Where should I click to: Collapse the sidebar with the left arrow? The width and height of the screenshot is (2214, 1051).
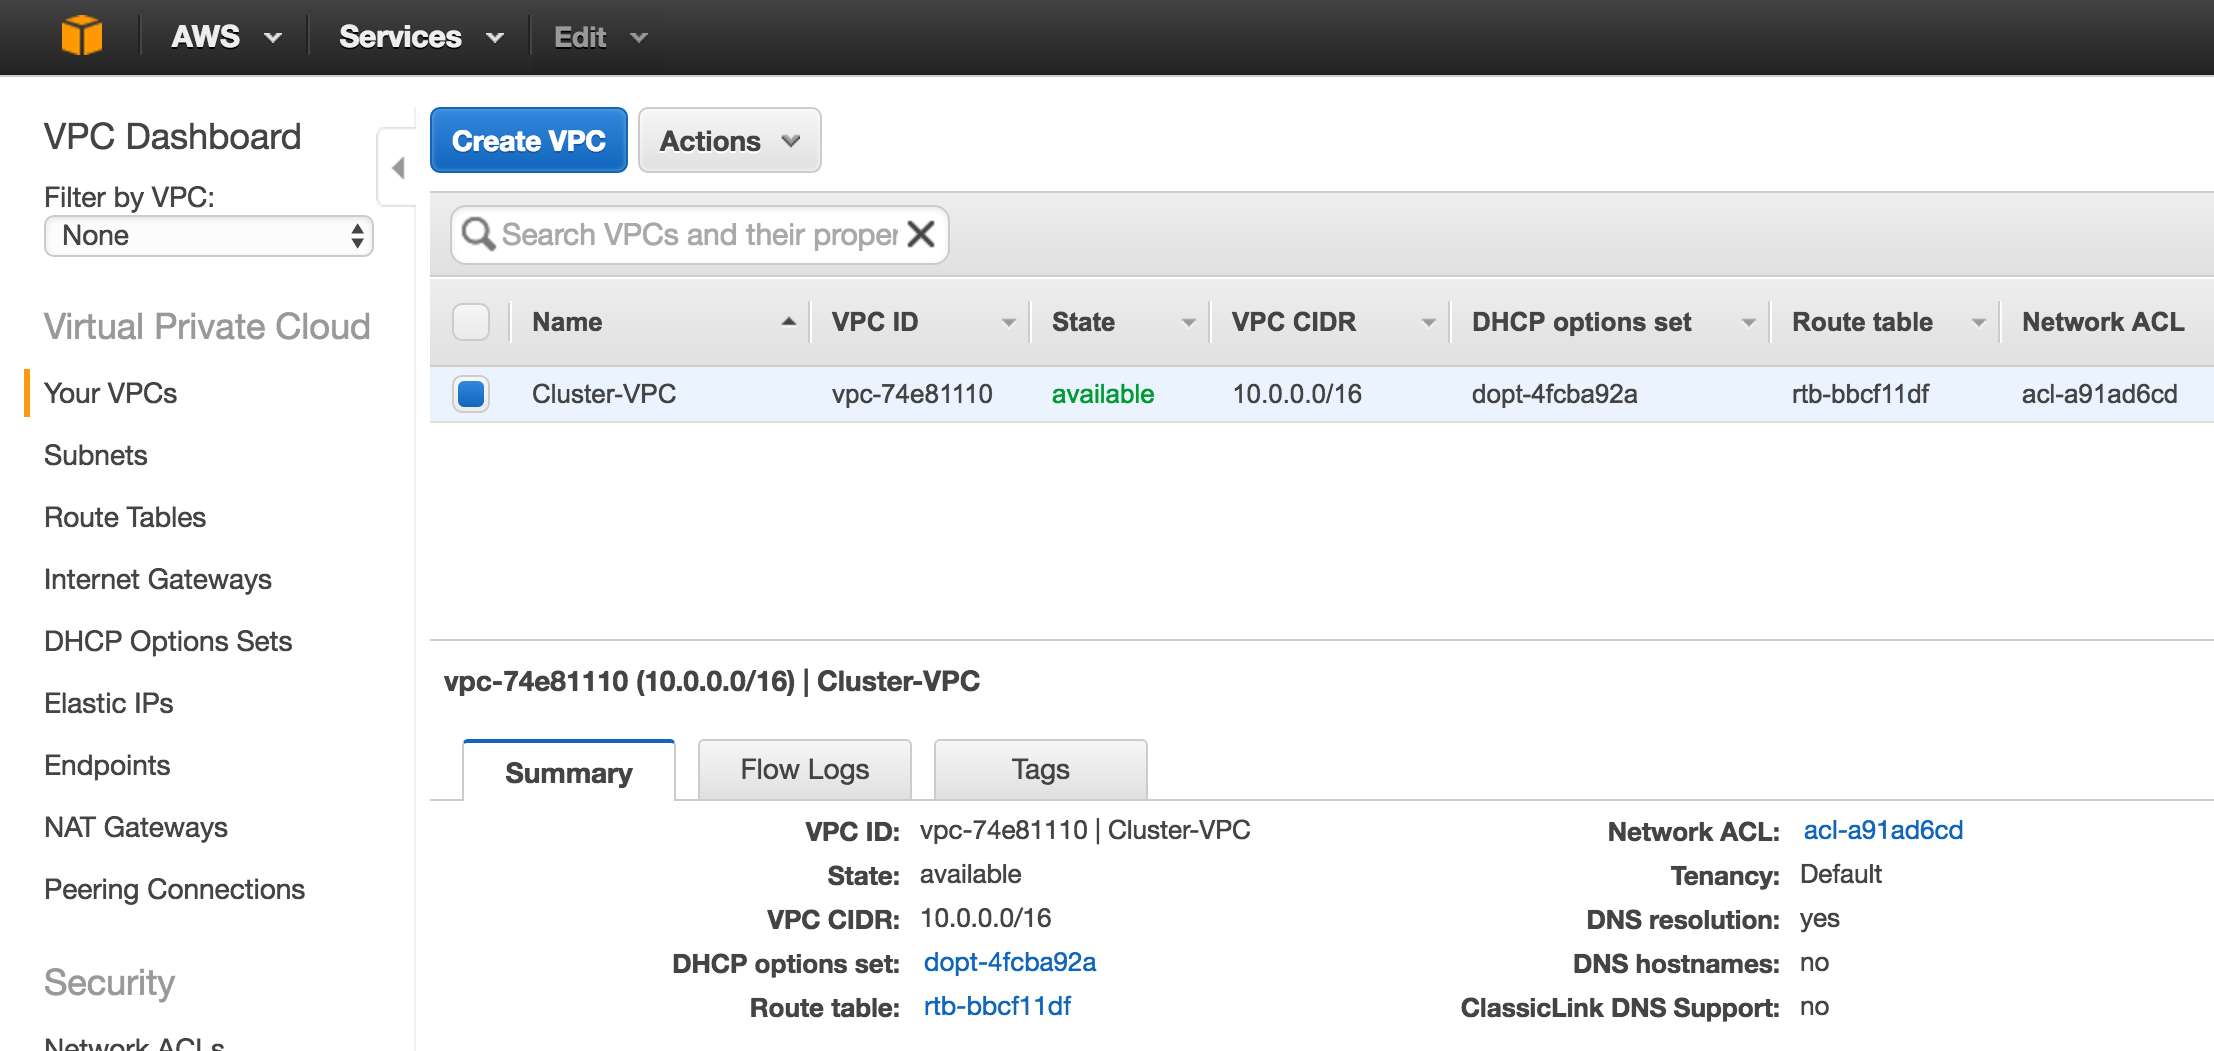pyautogui.click(x=398, y=168)
